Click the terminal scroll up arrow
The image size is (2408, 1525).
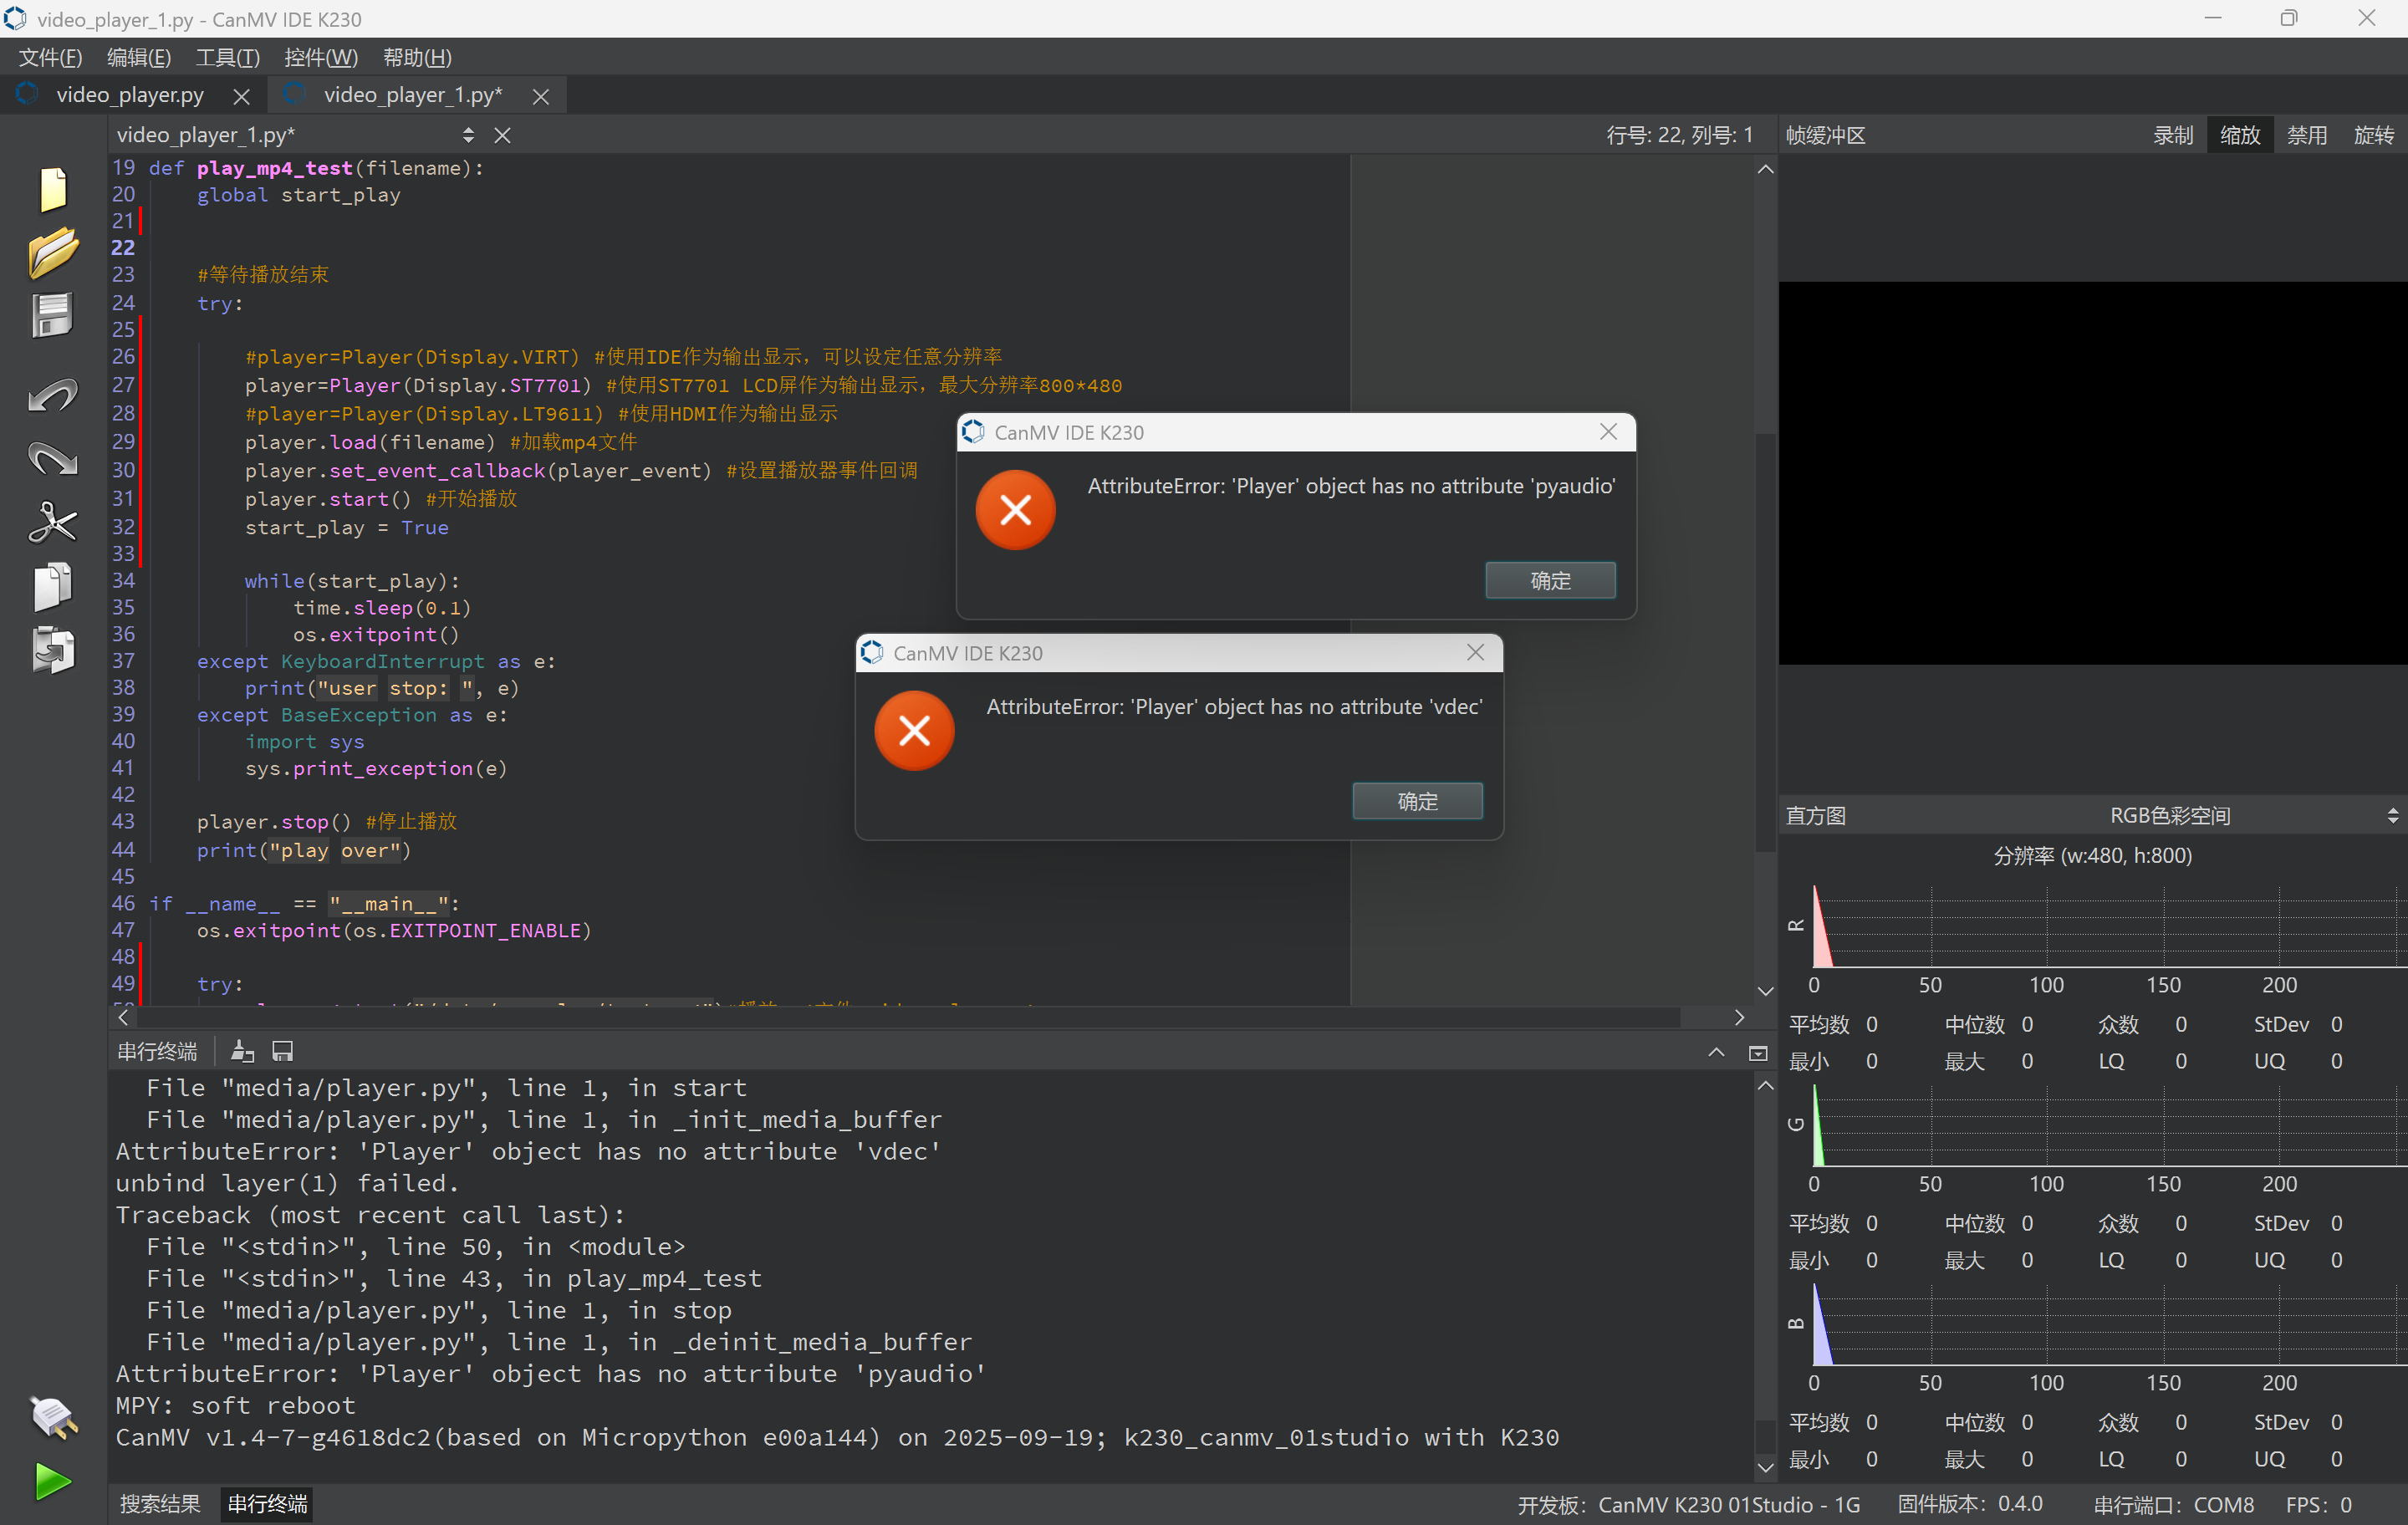click(1766, 1085)
